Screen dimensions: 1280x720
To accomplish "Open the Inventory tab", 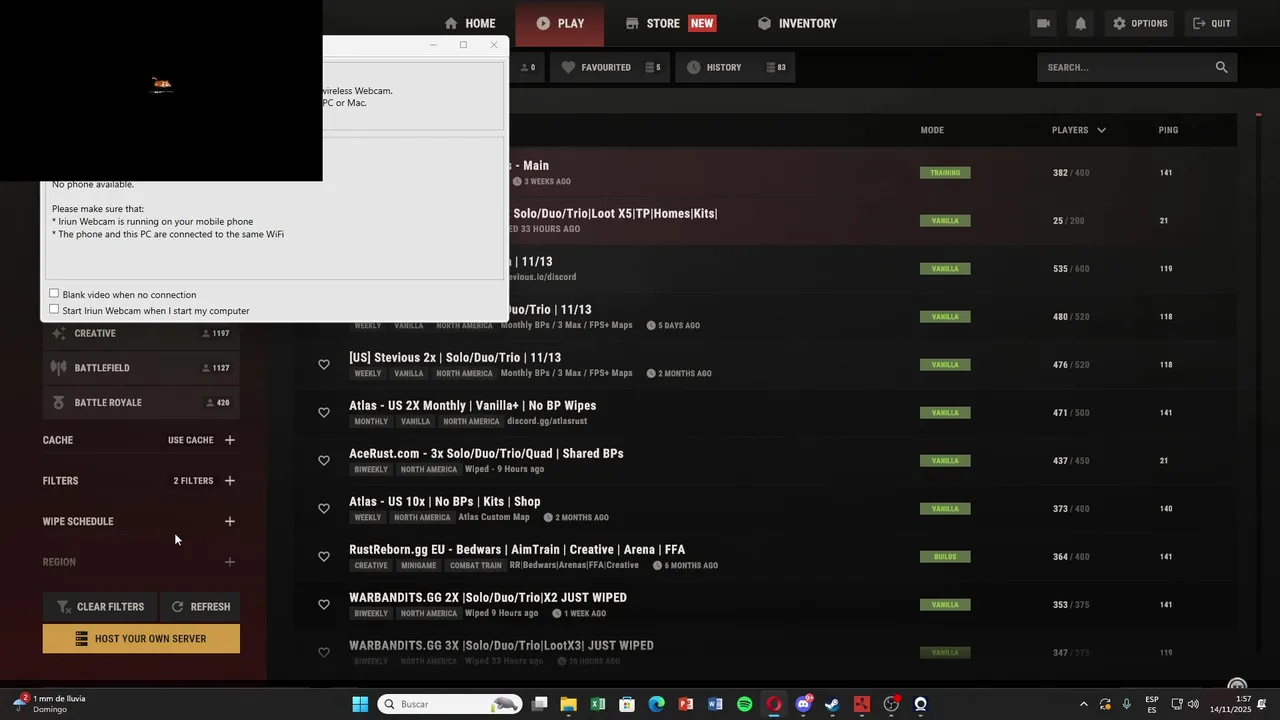I will click(797, 23).
